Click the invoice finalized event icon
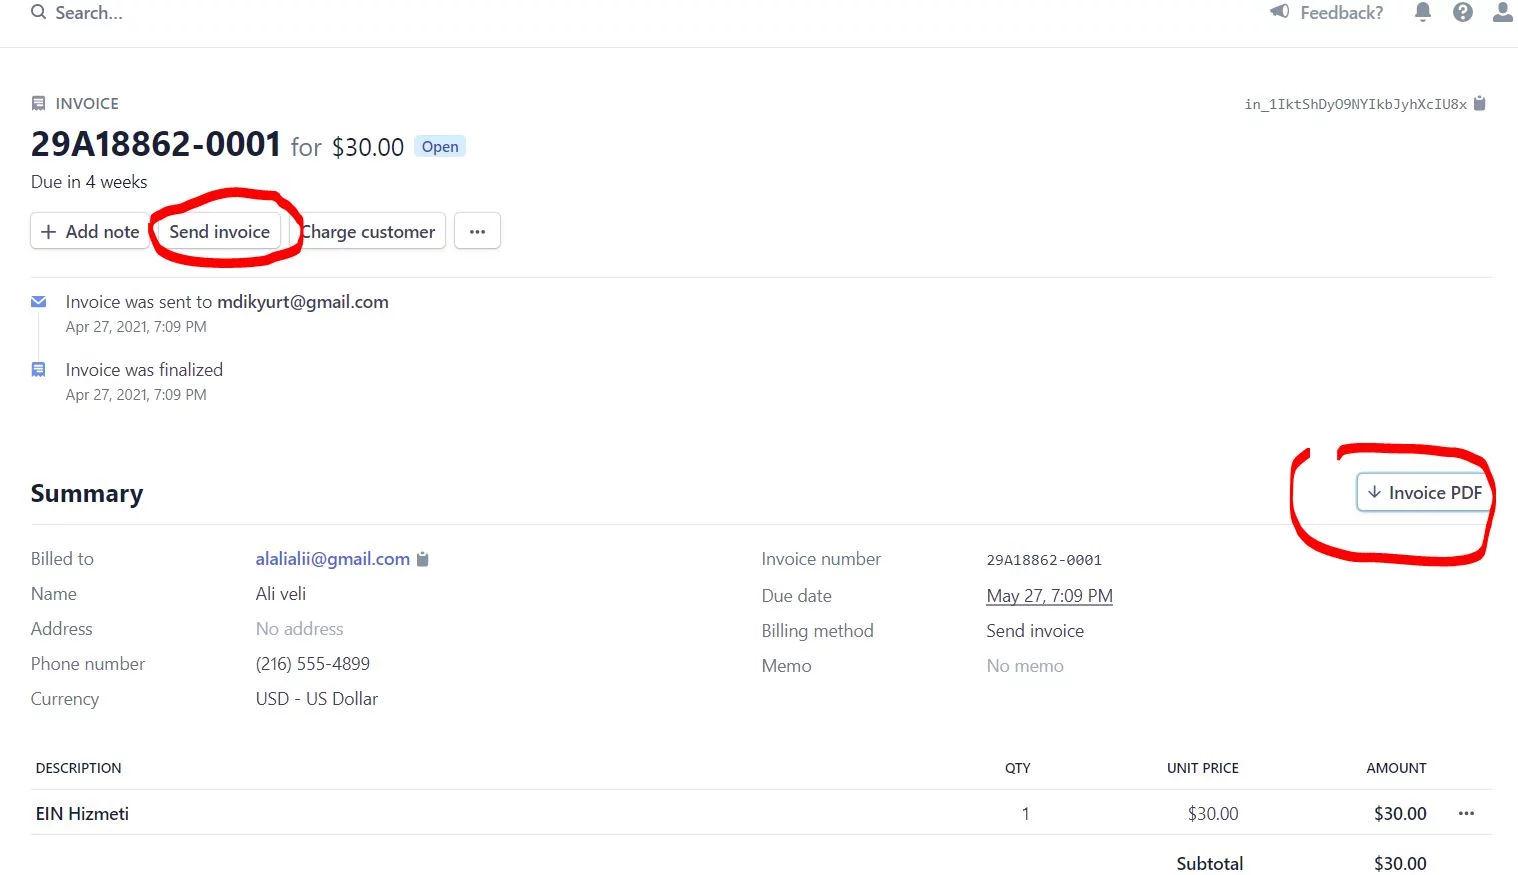This screenshot has height=875, width=1518. (x=39, y=370)
